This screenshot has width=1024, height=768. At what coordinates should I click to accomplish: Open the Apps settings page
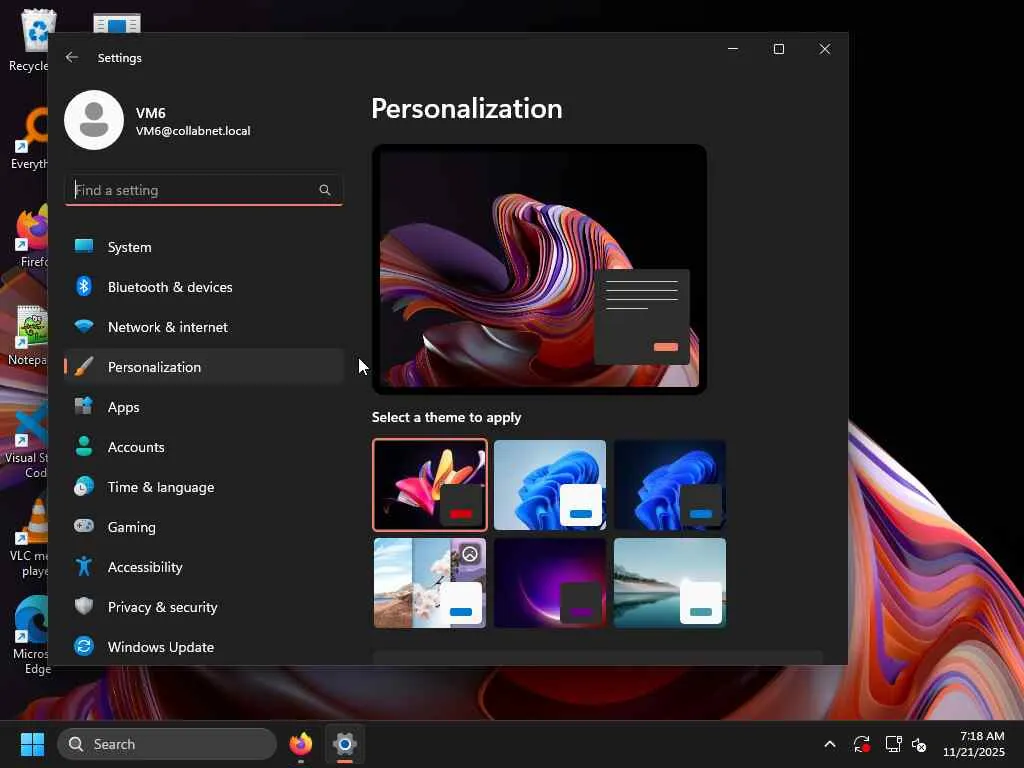tap(123, 407)
